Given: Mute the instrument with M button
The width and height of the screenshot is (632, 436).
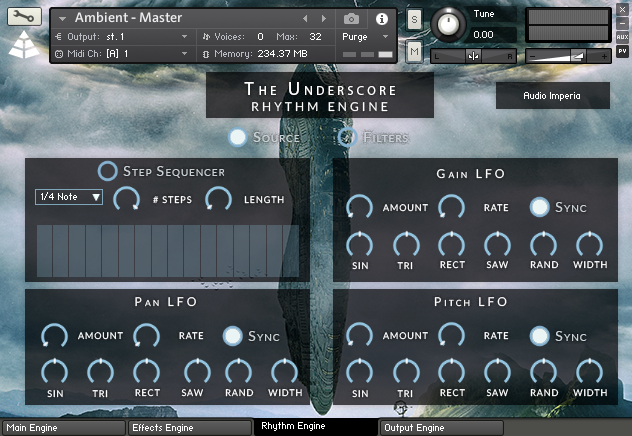Looking at the screenshot, I should click(x=414, y=51).
